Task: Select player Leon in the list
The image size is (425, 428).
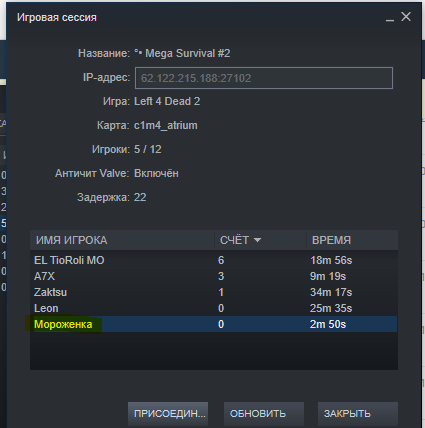Action: click(214, 308)
